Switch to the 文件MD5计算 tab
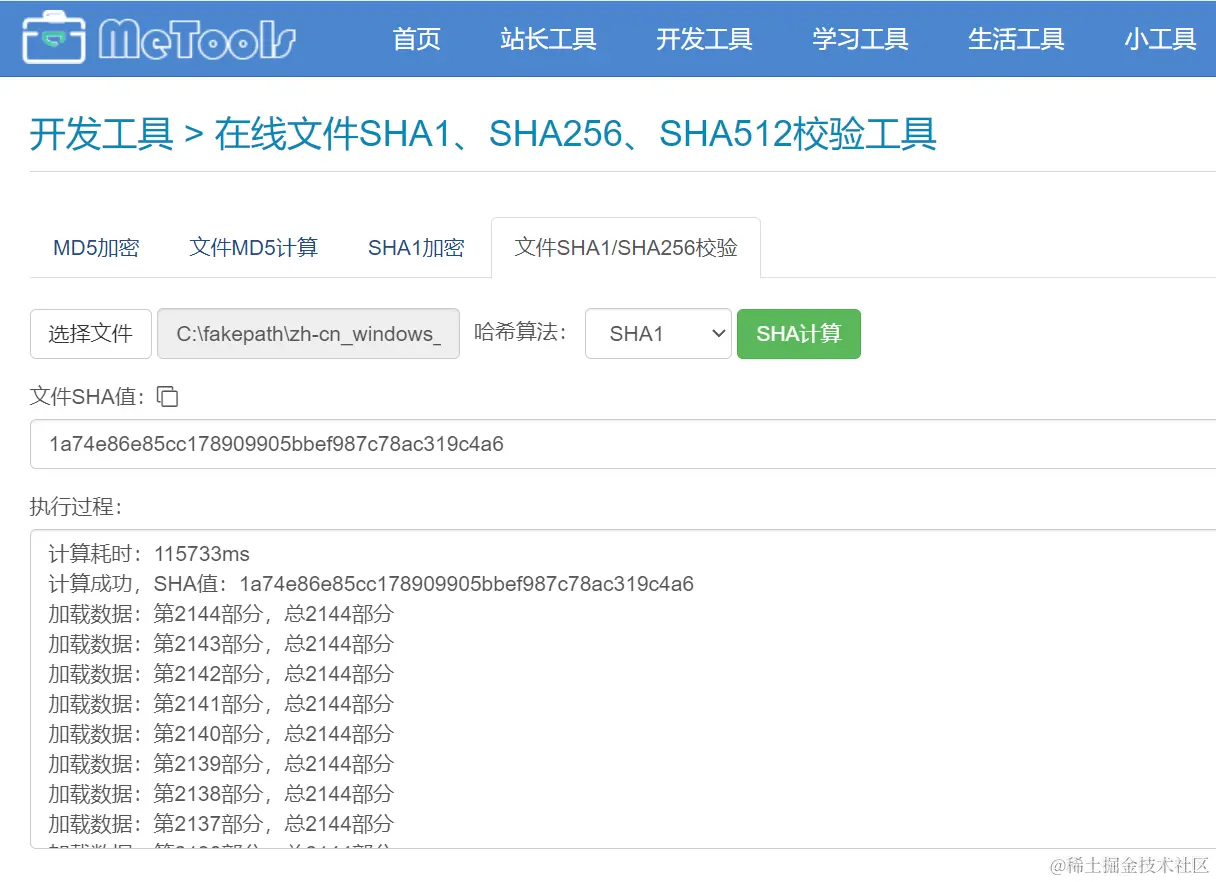 [x=253, y=247]
